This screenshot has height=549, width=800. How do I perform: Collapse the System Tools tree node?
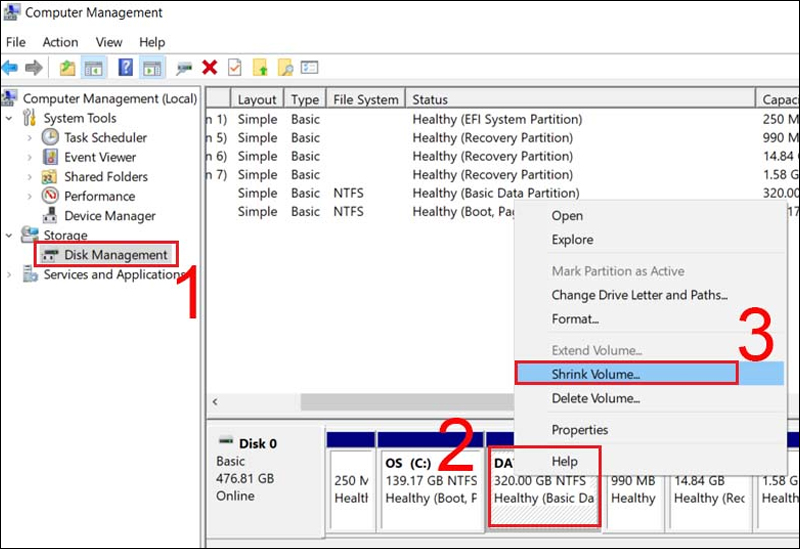coord(10,118)
